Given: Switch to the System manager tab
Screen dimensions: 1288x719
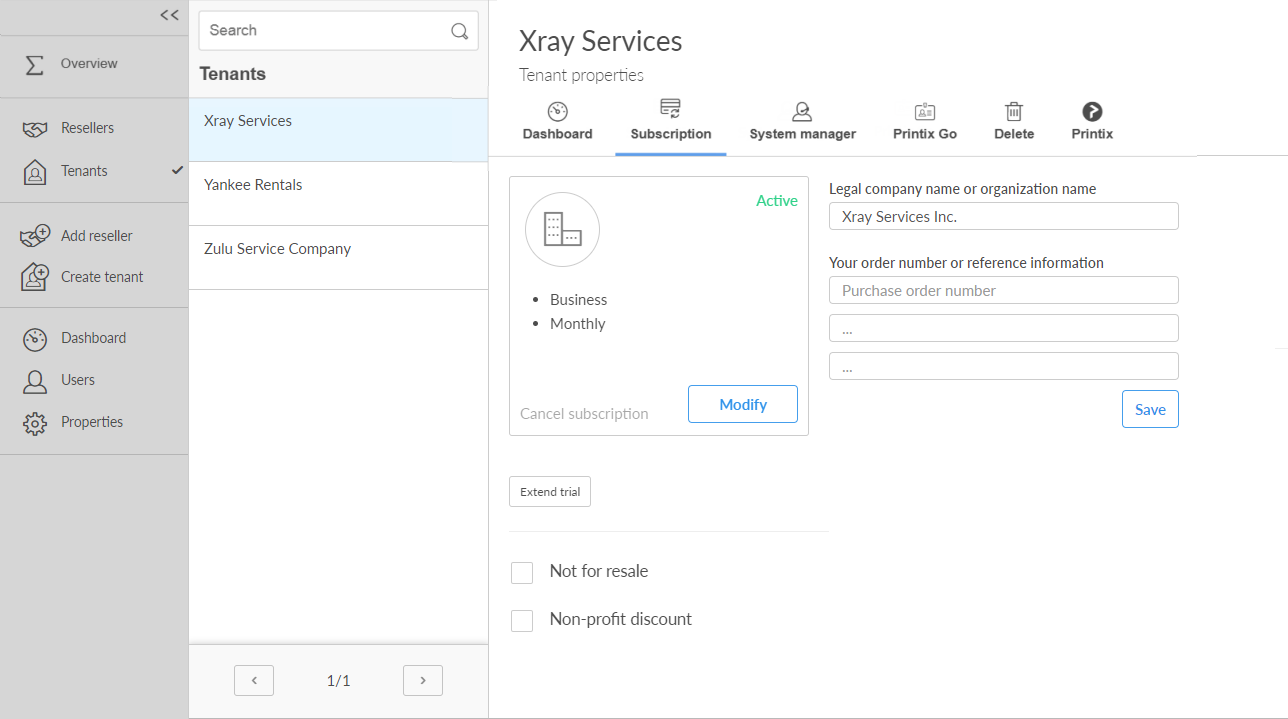Looking at the screenshot, I should coord(802,122).
